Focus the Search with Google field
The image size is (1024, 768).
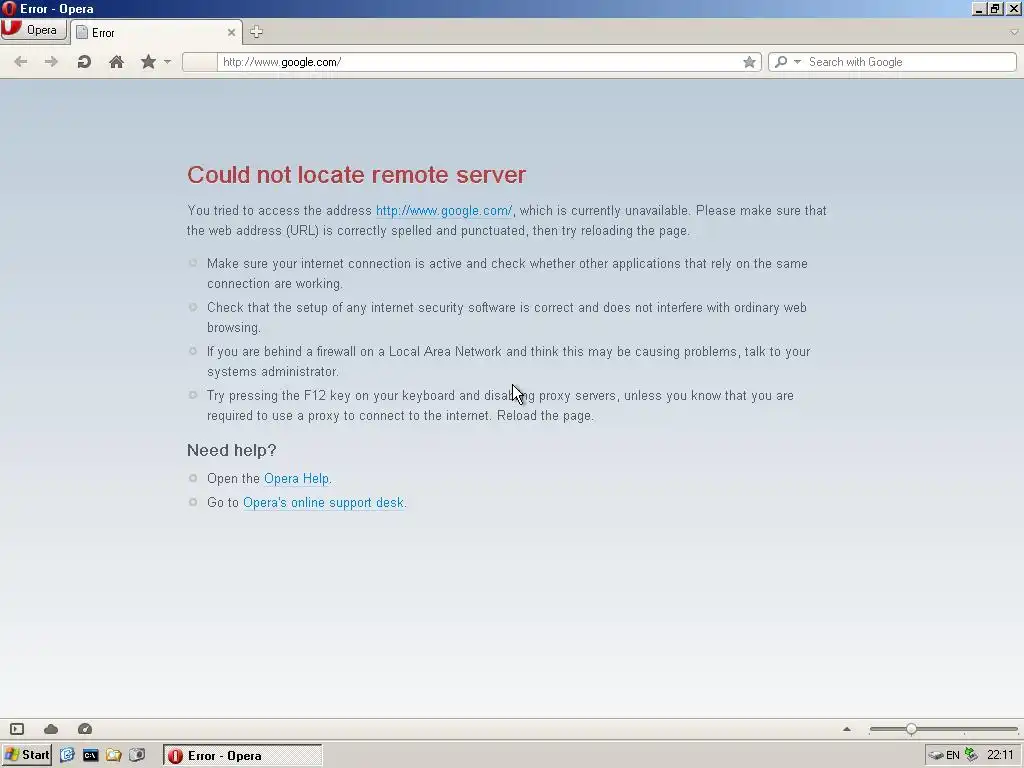click(910, 62)
